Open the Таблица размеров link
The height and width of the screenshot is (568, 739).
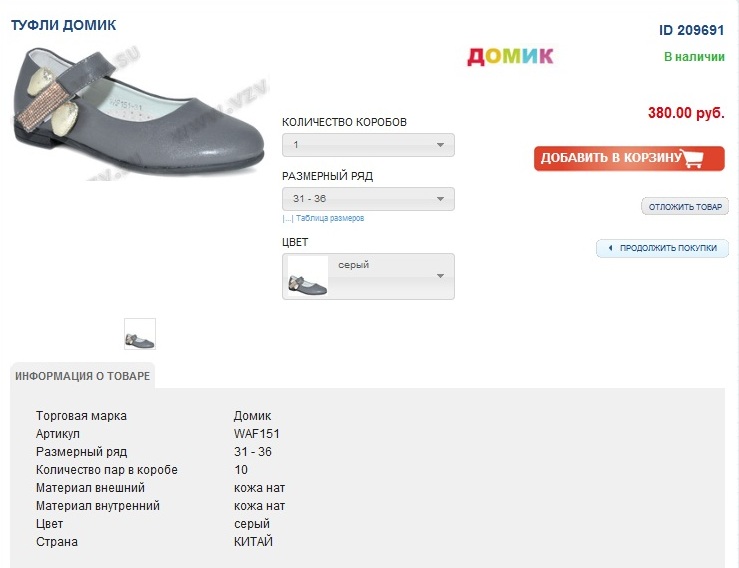(330, 218)
